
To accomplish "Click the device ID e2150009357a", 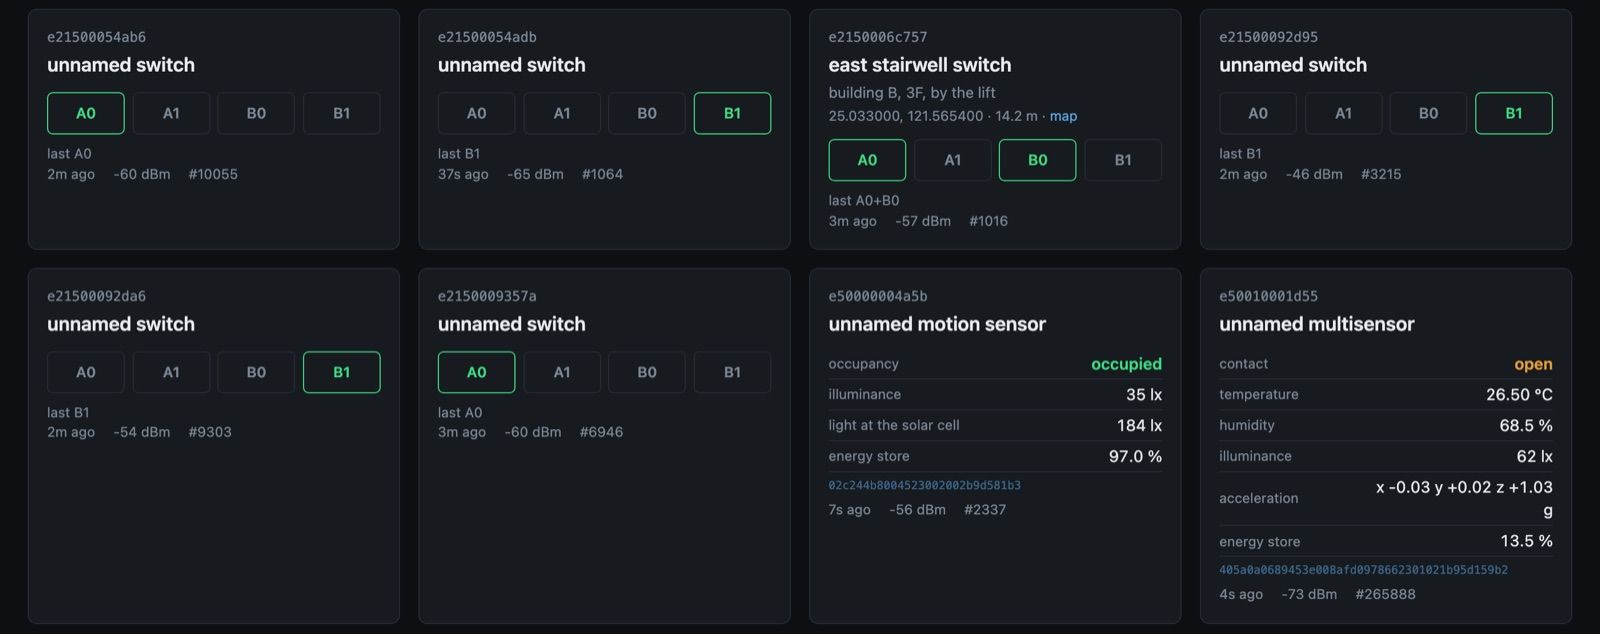I will [487, 296].
